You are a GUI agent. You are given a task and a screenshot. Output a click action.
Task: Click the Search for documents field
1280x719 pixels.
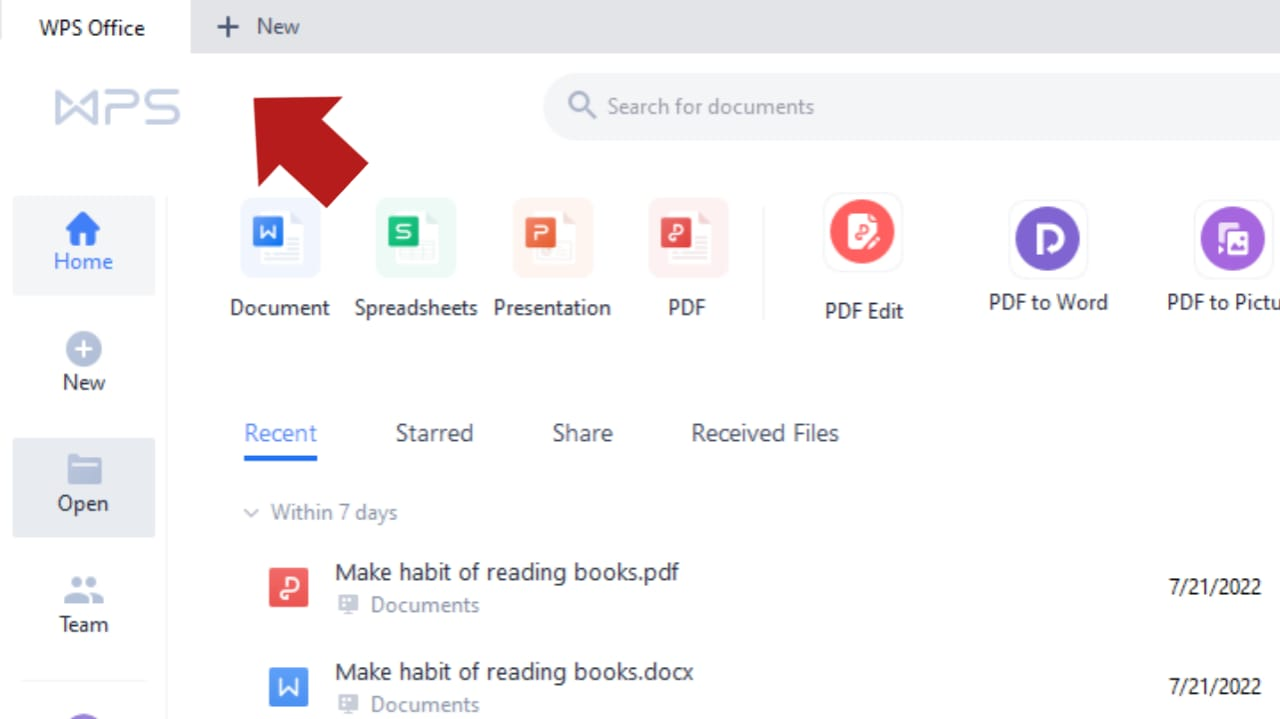[911, 107]
